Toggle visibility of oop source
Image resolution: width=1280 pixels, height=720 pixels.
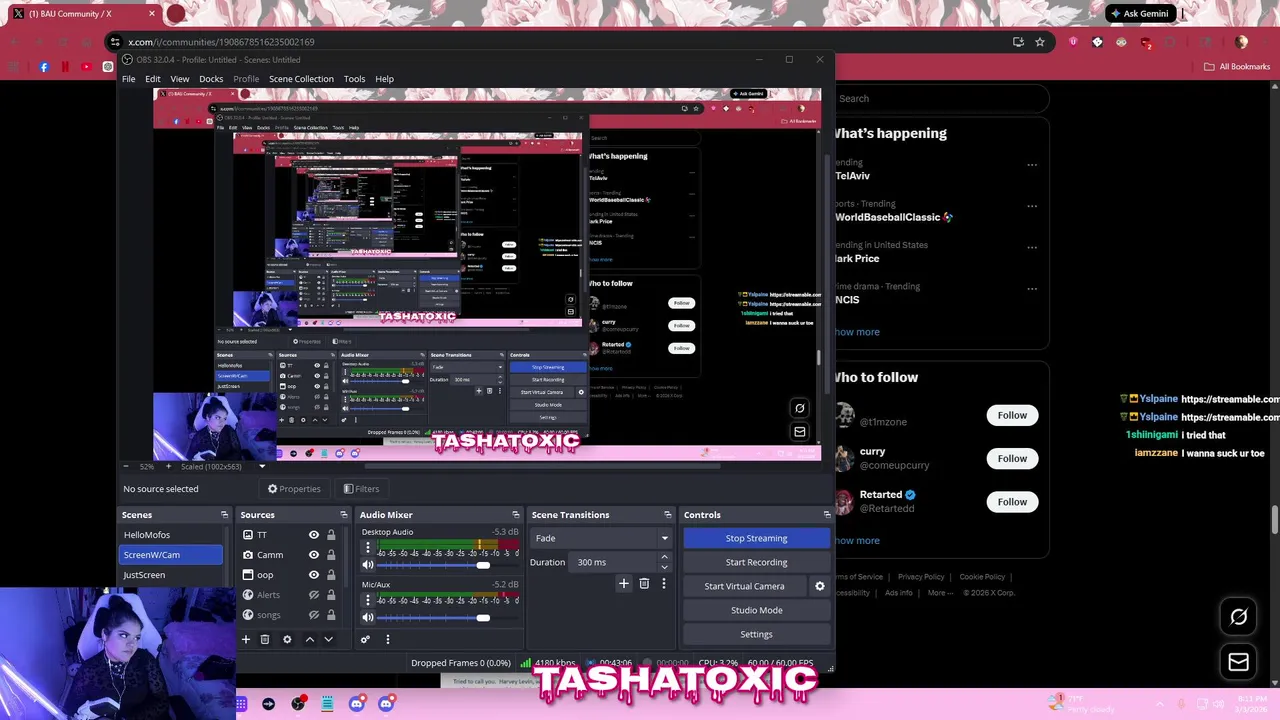point(314,575)
